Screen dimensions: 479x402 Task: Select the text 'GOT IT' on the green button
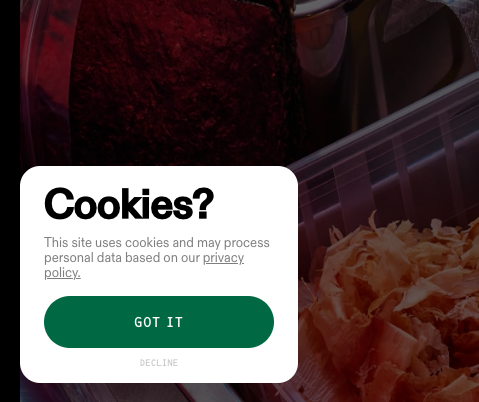point(159,322)
